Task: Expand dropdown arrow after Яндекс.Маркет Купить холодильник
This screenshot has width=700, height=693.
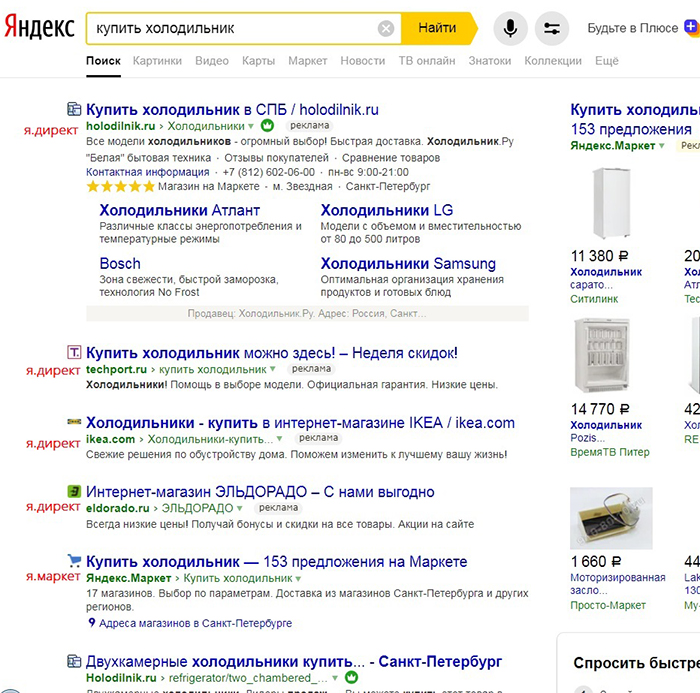Action: 298,578
